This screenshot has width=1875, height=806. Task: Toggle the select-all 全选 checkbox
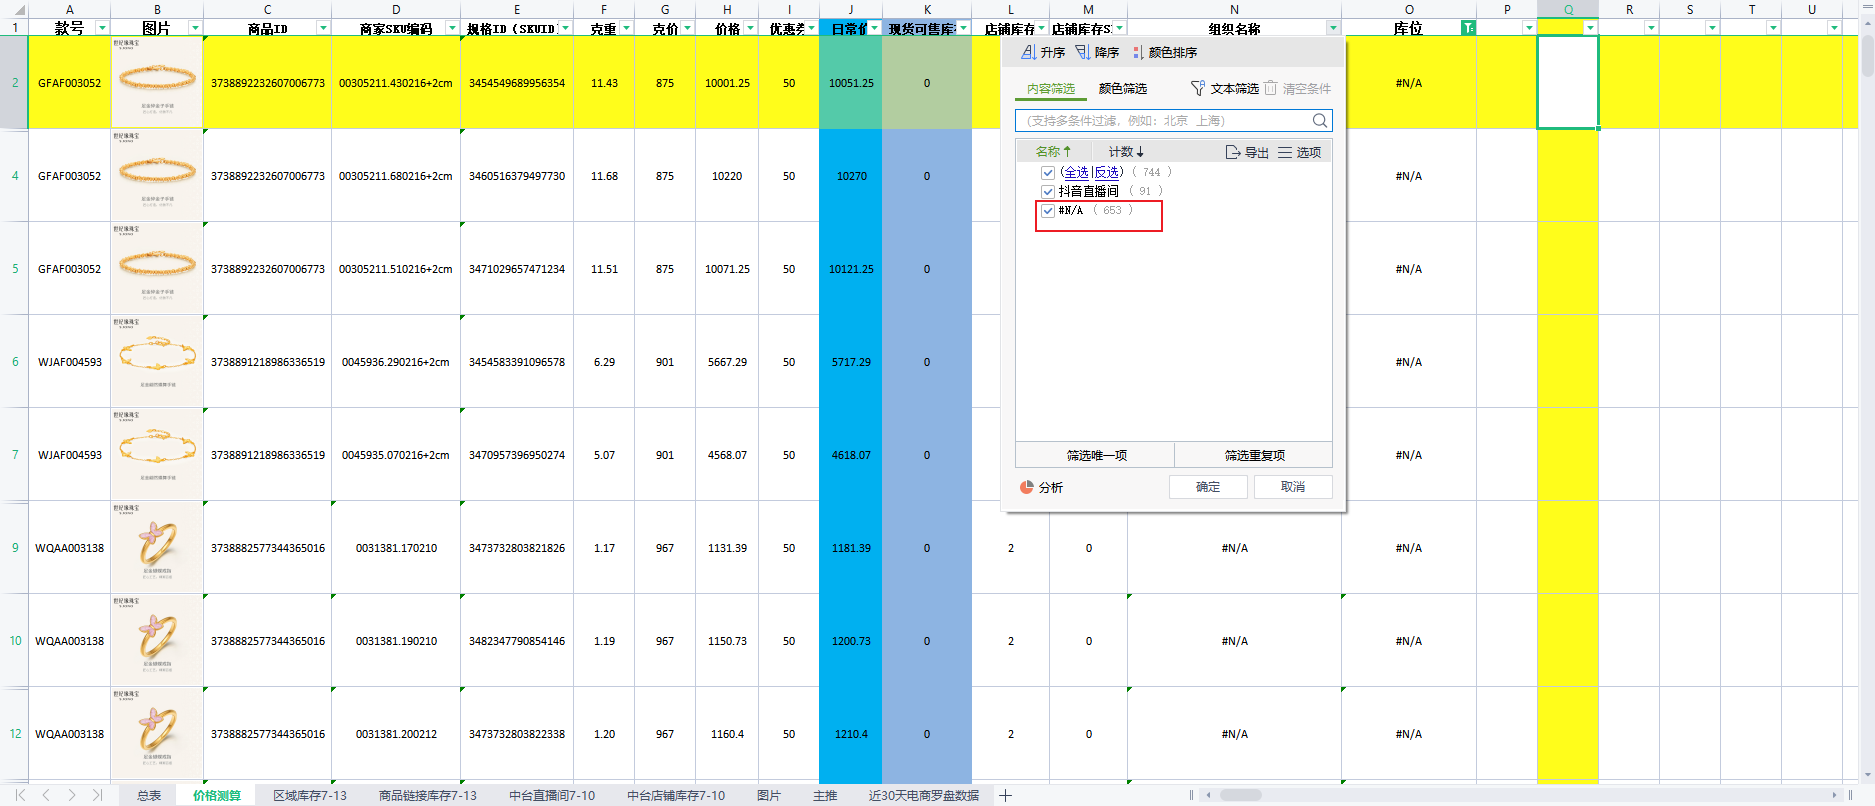pyautogui.click(x=1048, y=172)
